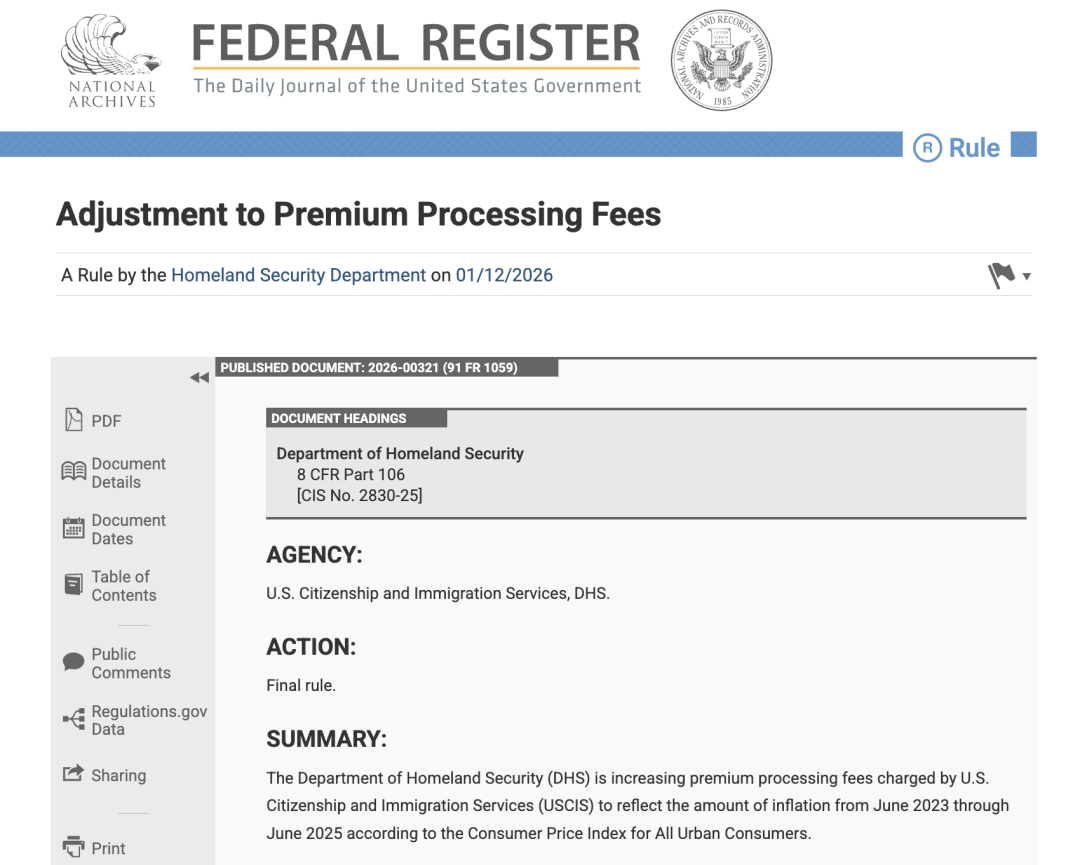
Task: Open the Homeland Security Department link
Action: (x=298, y=275)
